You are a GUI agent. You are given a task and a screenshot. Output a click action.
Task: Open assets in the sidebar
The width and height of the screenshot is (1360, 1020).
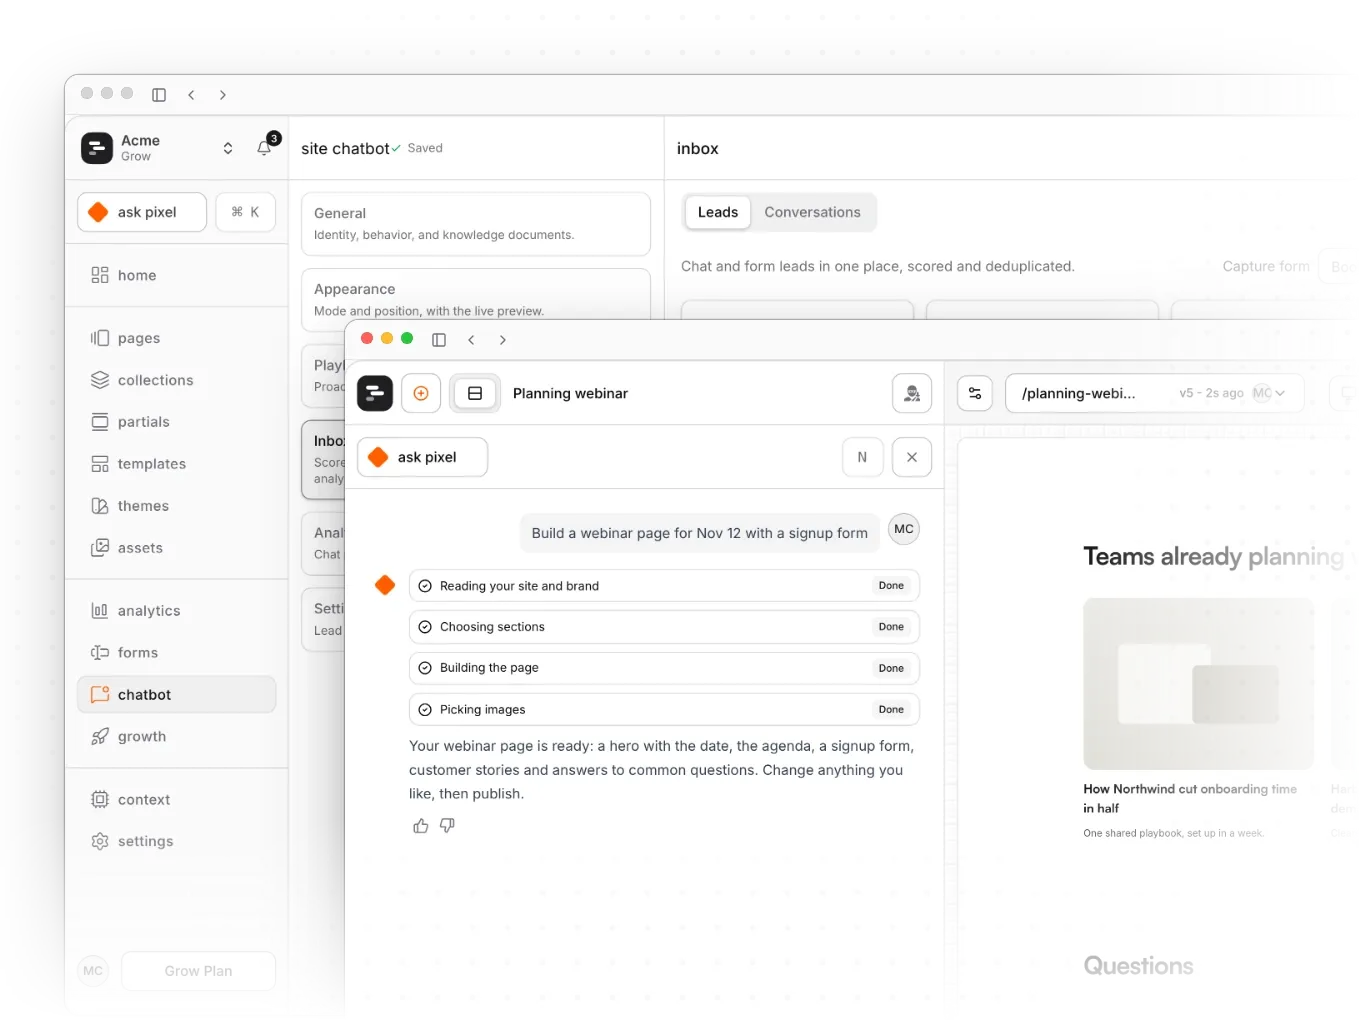[x=176, y=548]
